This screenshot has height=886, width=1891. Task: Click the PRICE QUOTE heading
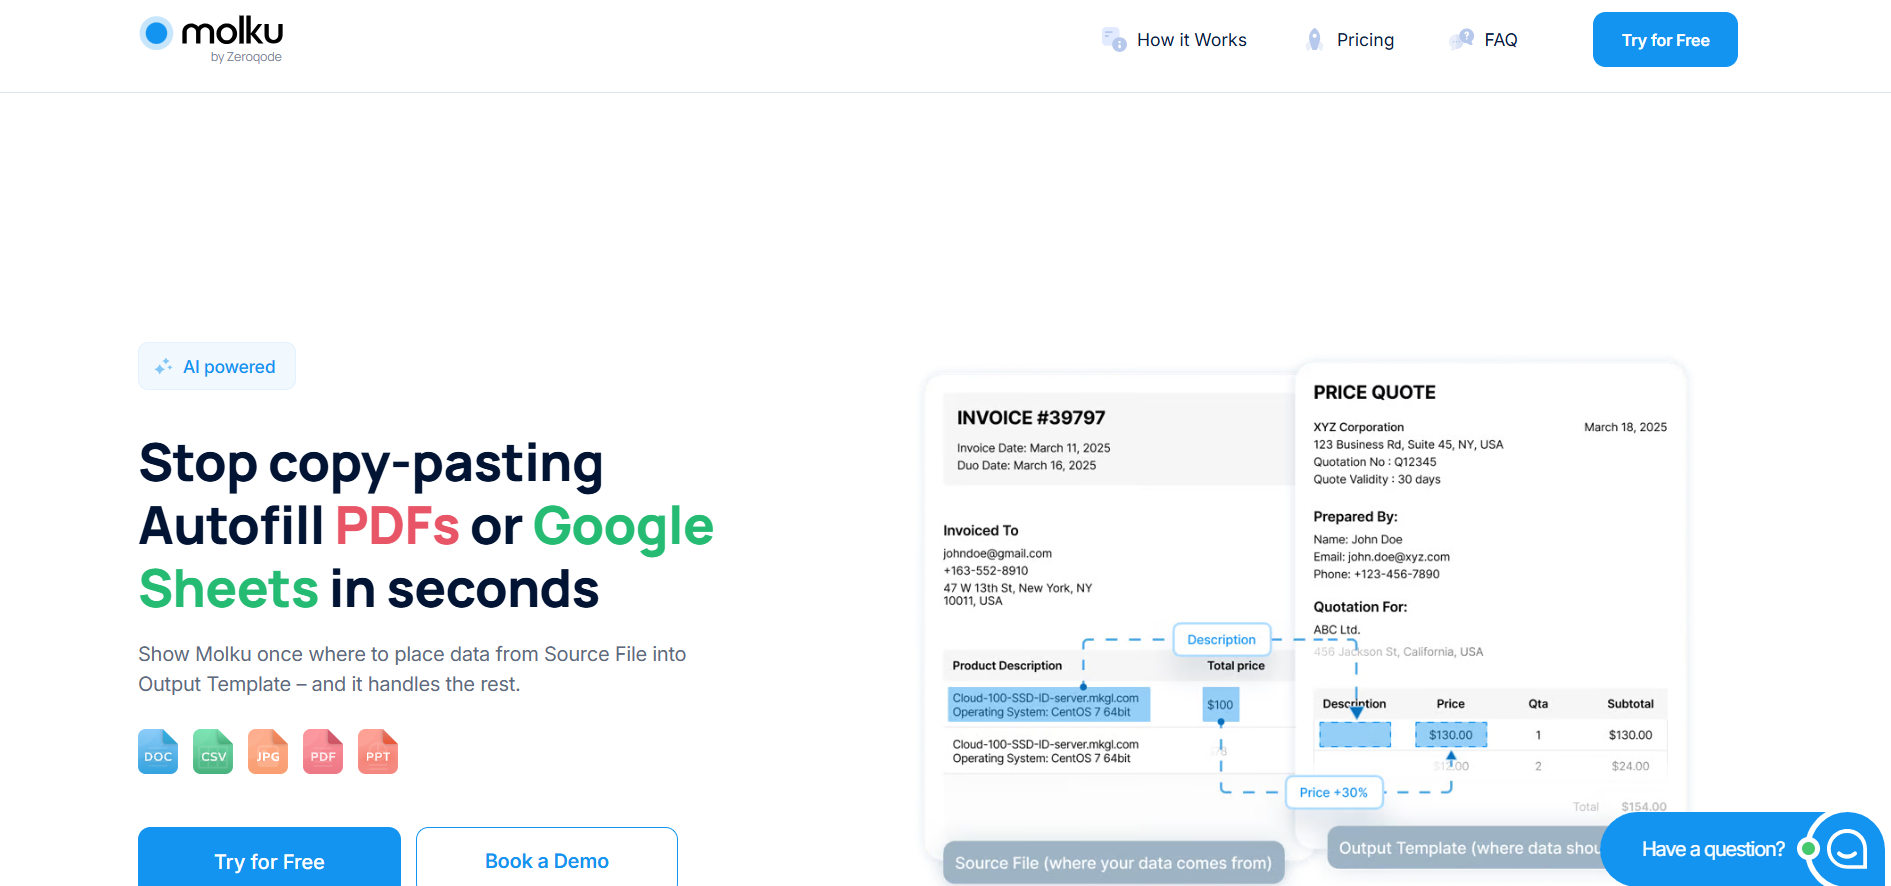[1374, 393]
